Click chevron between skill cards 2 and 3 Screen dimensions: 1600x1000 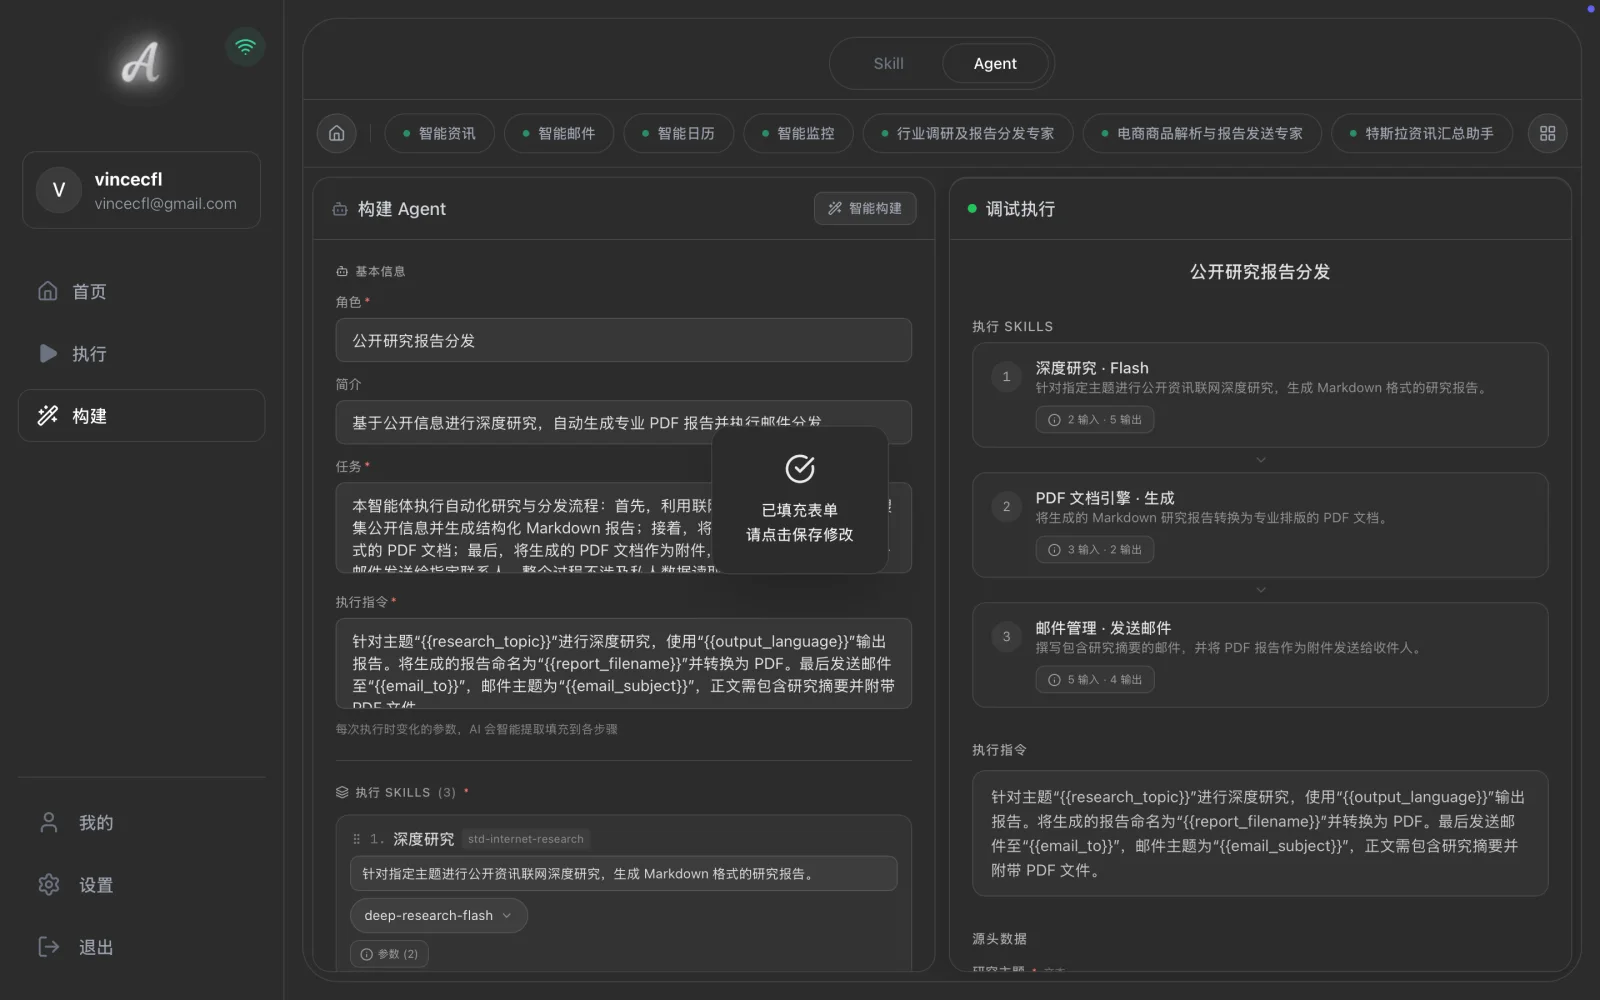1260,590
